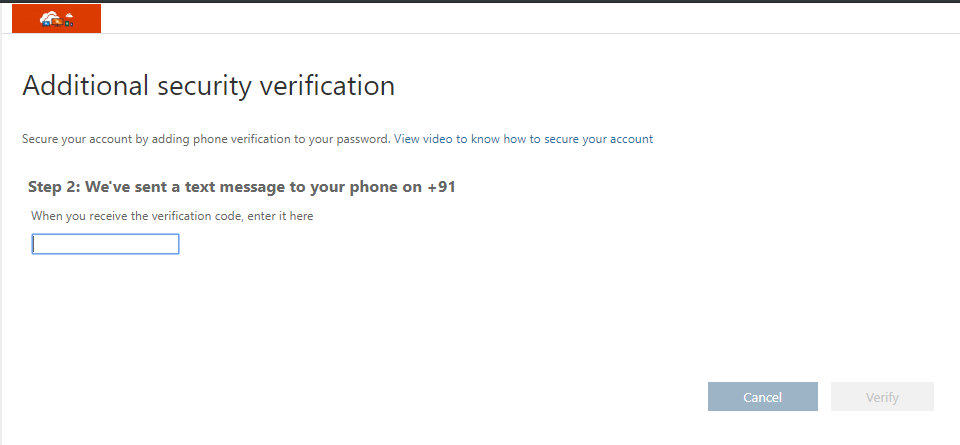Click the 'Additional security verification' heading

click(x=208, y=86)
